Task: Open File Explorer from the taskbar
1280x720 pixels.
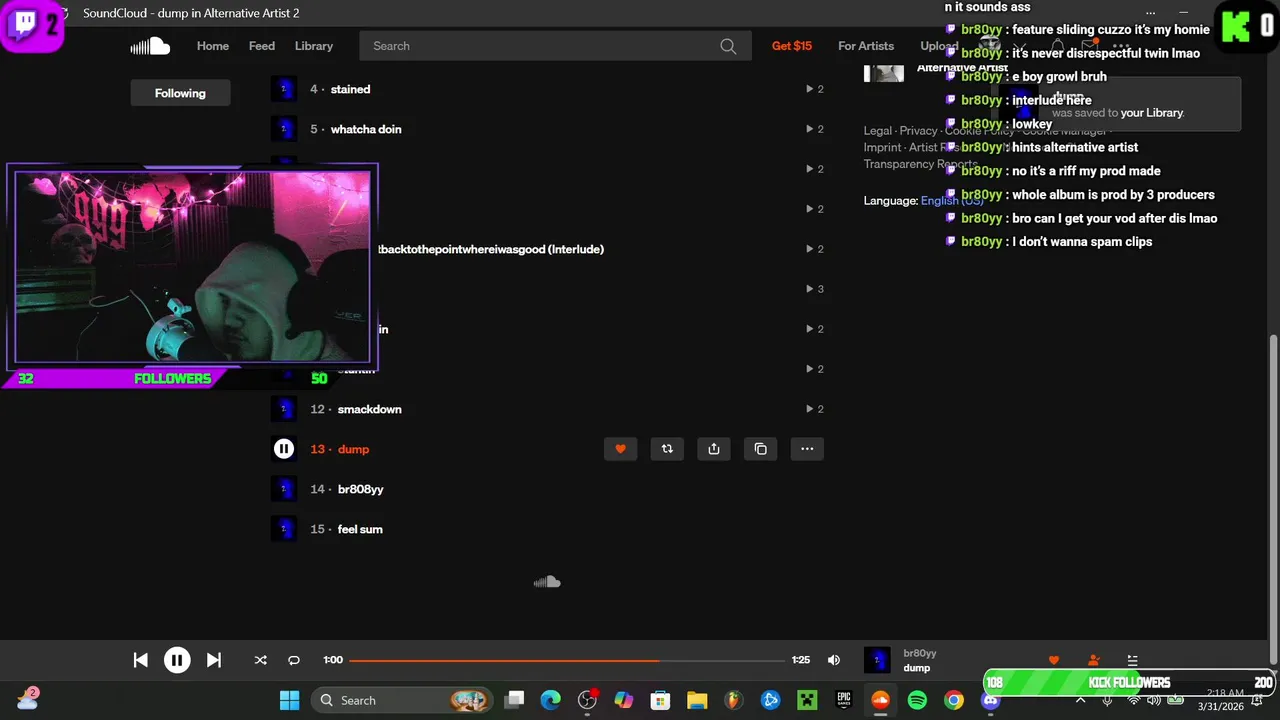Action: (x=697, y=700)
